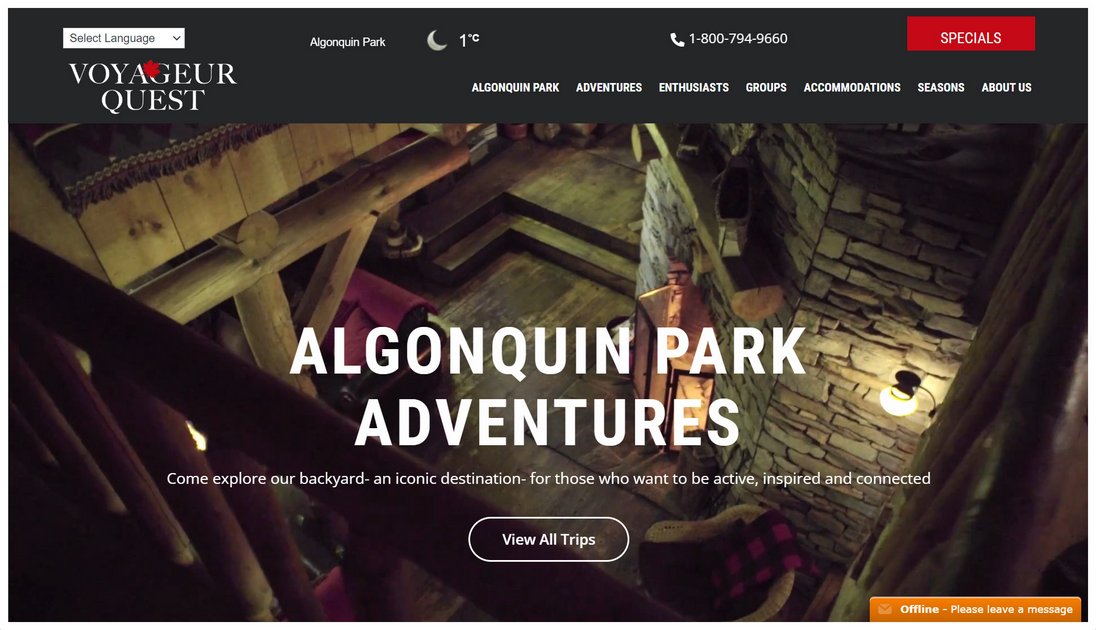Open the Algonquin Park menu
Image resolution: width=1096 pixels, height=630 pixels.
coord(515,87)
